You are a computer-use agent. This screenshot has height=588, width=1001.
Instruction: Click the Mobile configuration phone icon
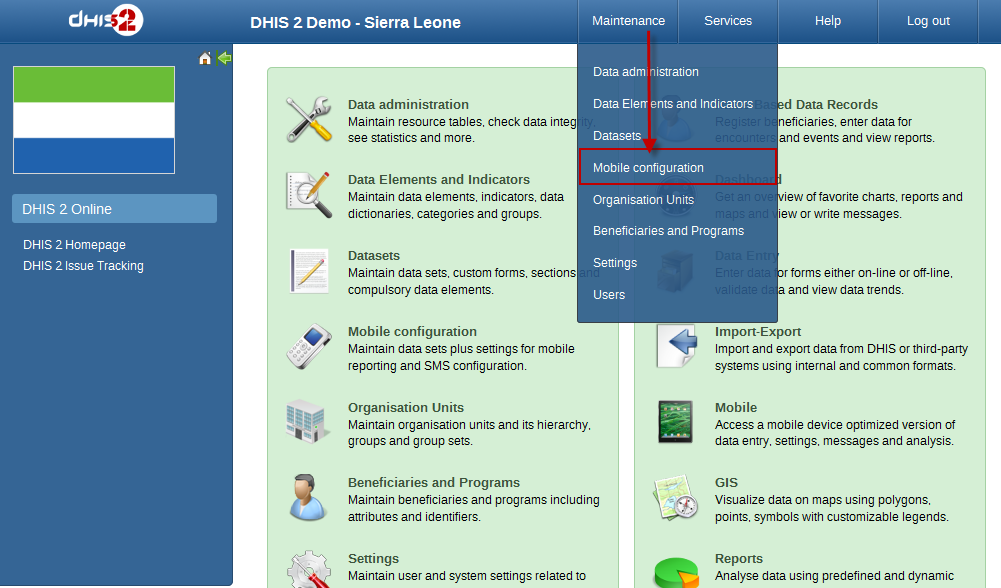coord(309,347)
